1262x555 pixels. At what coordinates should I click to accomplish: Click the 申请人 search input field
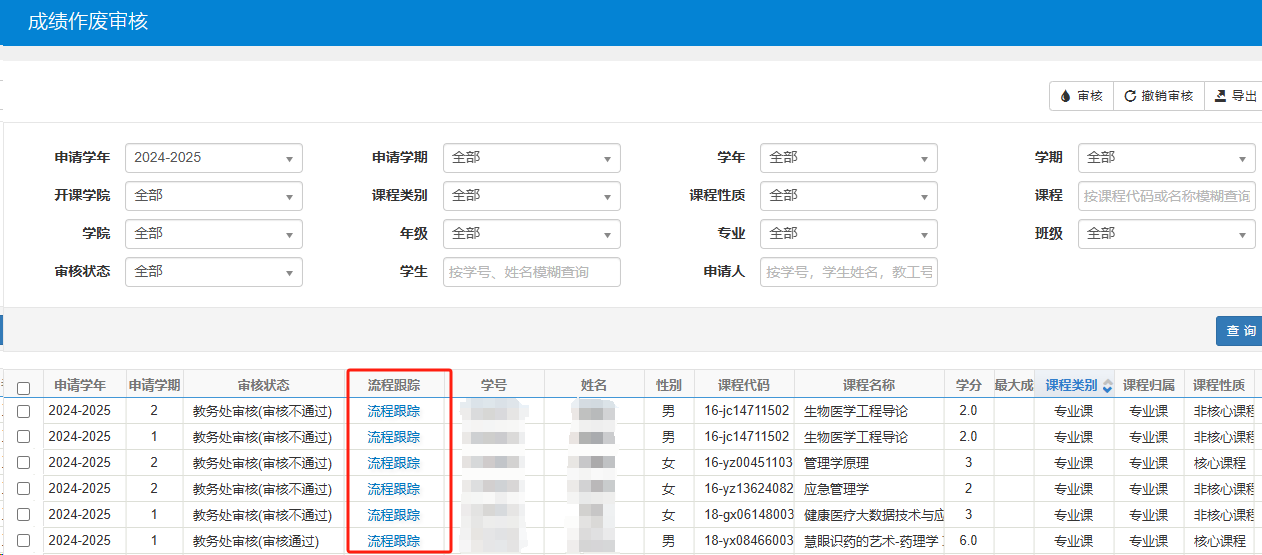[848, 272]
